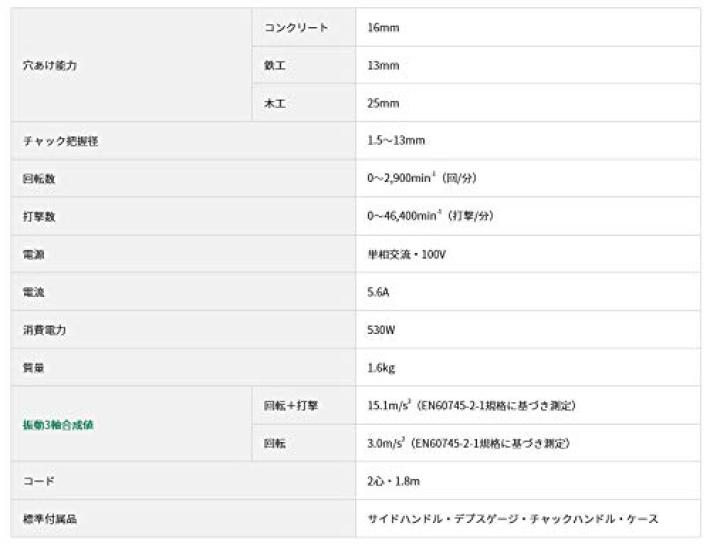Click the 回転数 row label
Image resolution: width=710 pixels, height=550 pixels.
pyautogui.click(x=41, y=179)
